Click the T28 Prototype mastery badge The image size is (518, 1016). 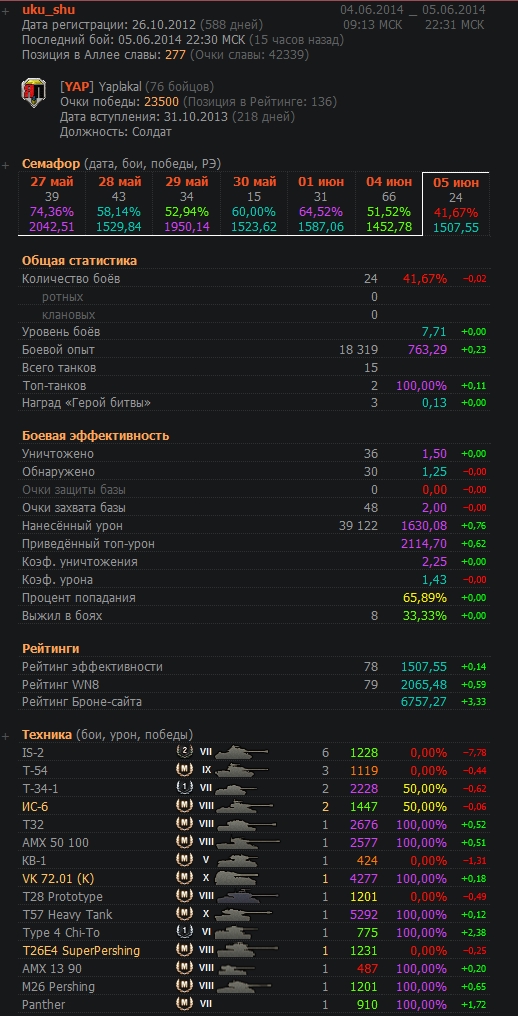coord(185,897)
